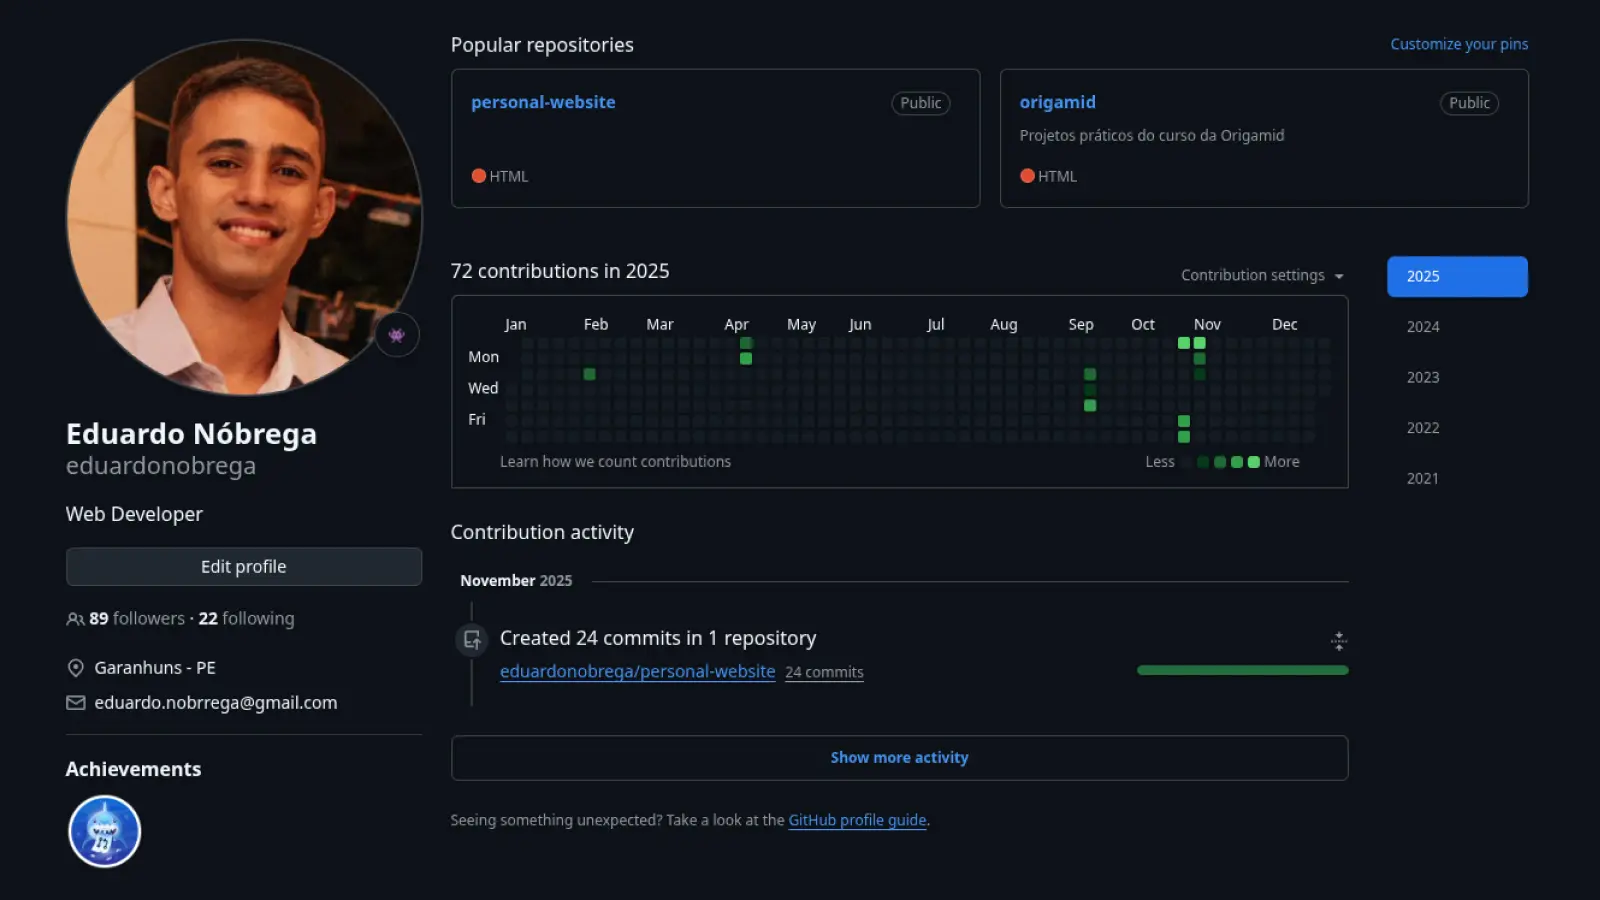Click the status emoji badge on avatar
This screenshot has width=1600, height=900.
click(x=397, y=335)
